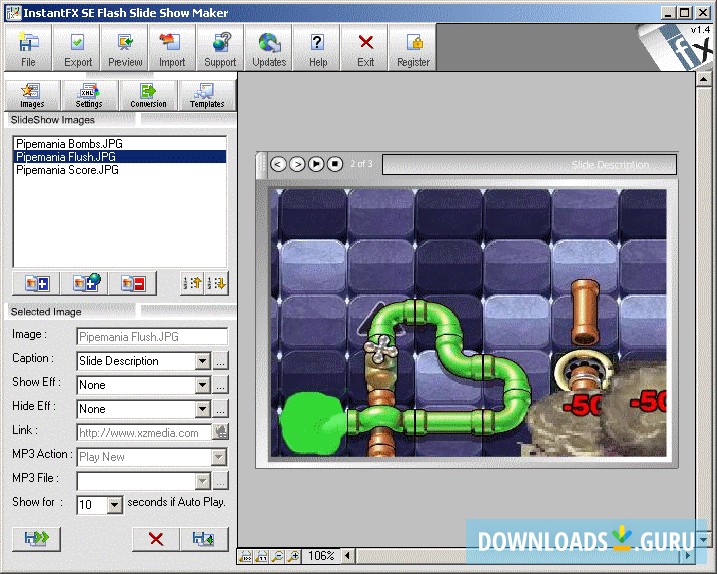This screenshot has height=574, width=717.
Task: Click the Pipemania preview image
Action: click(468, 323)
